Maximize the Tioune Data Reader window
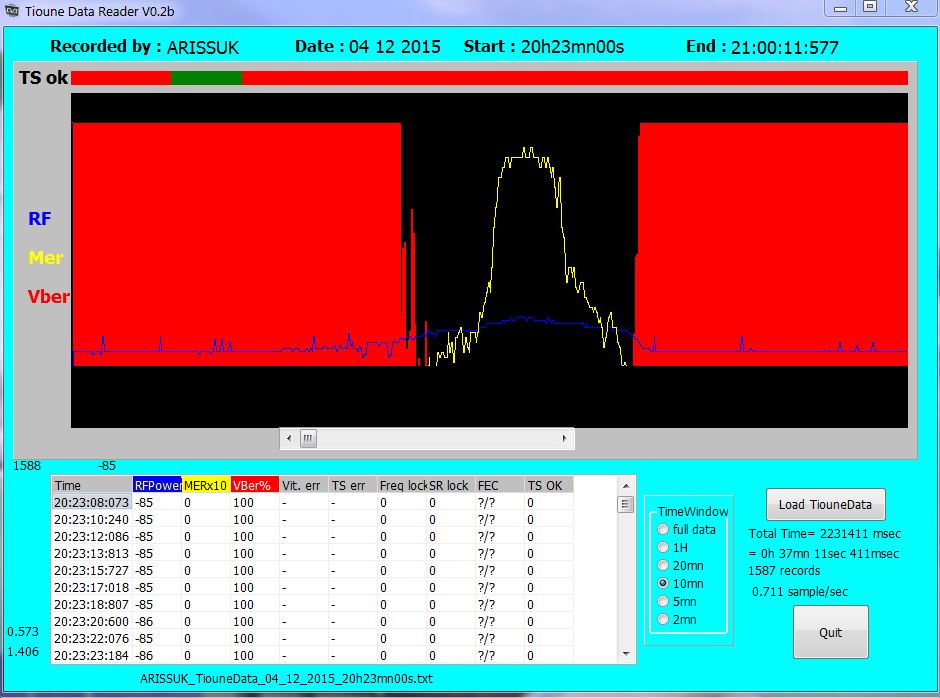Viewport: 940px width, 698px height. pyautogui.click(x=870, y=7)
